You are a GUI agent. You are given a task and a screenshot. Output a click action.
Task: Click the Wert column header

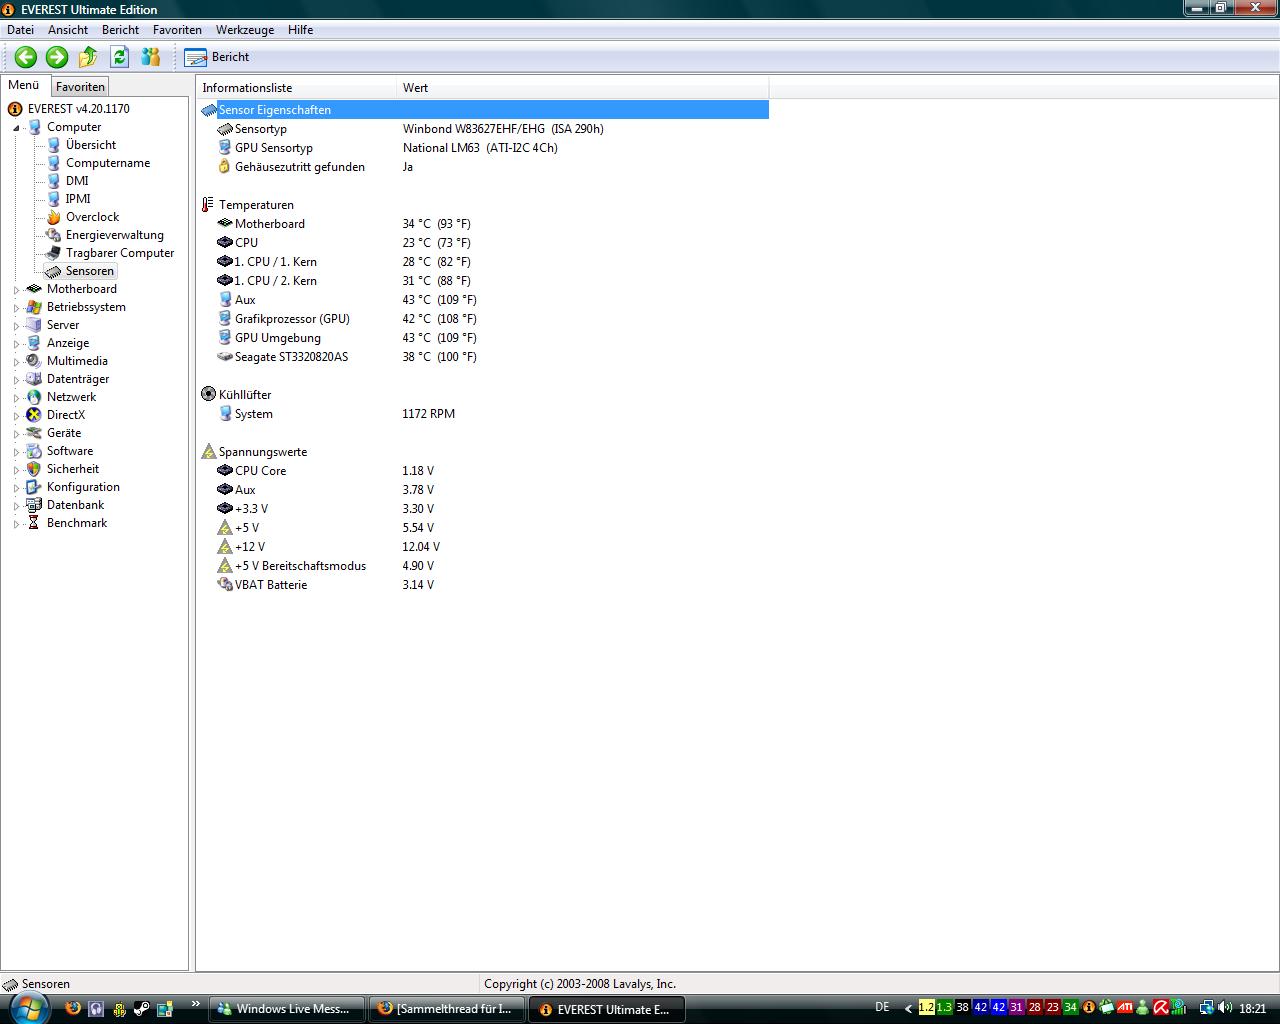pyautogui.click(x=583, y=88)
